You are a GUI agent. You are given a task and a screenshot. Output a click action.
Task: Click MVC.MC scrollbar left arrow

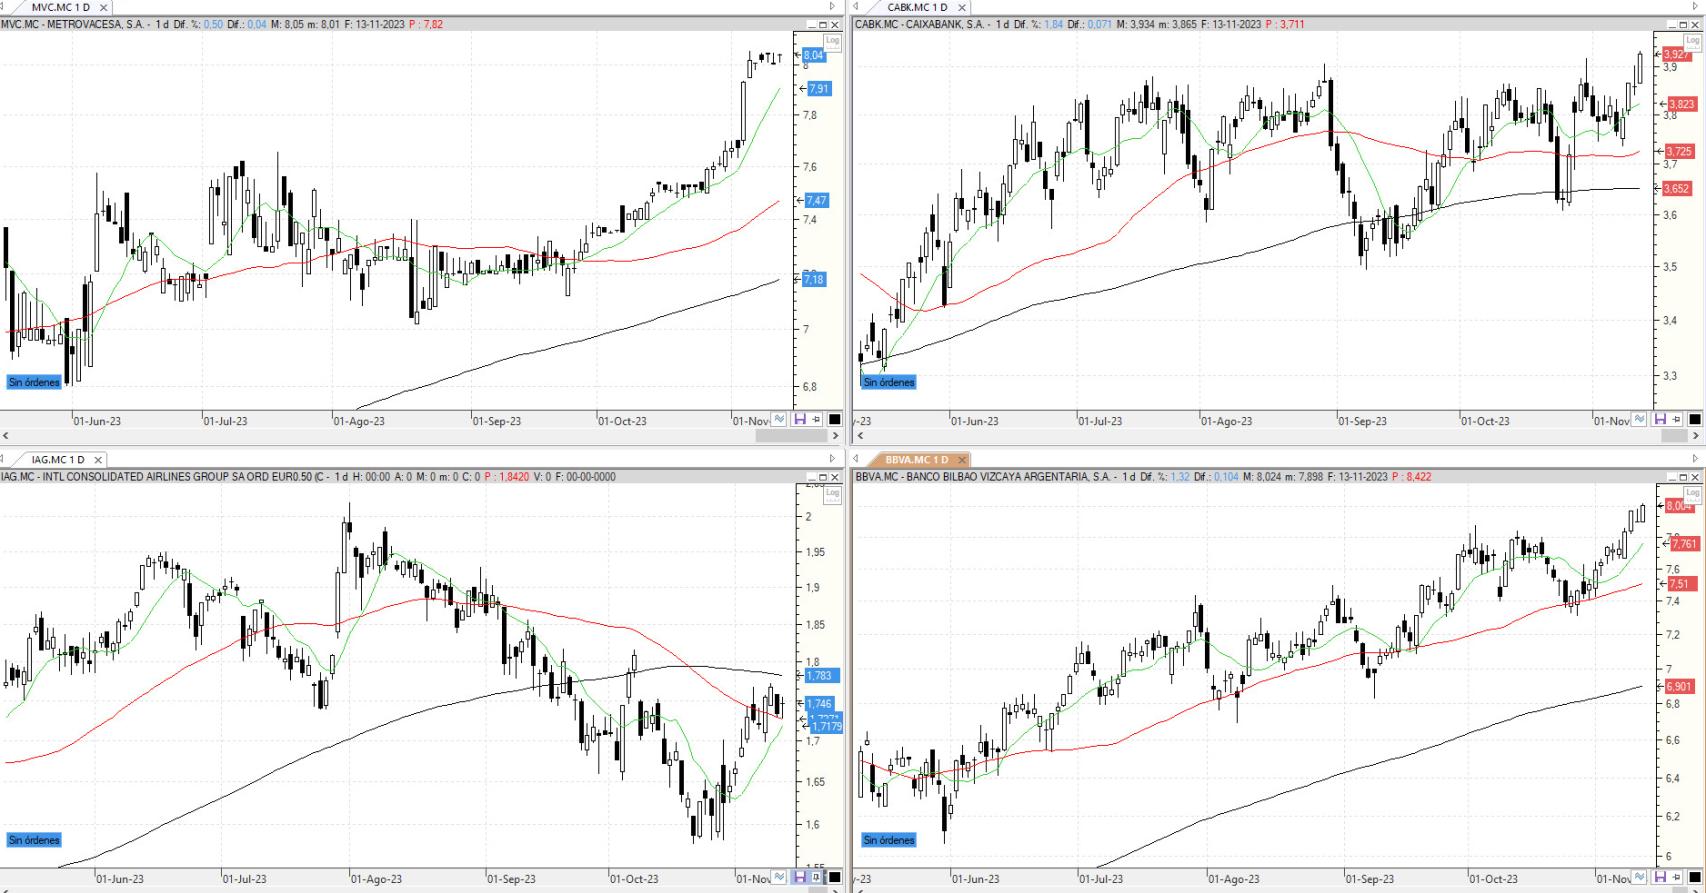[6, 436]
